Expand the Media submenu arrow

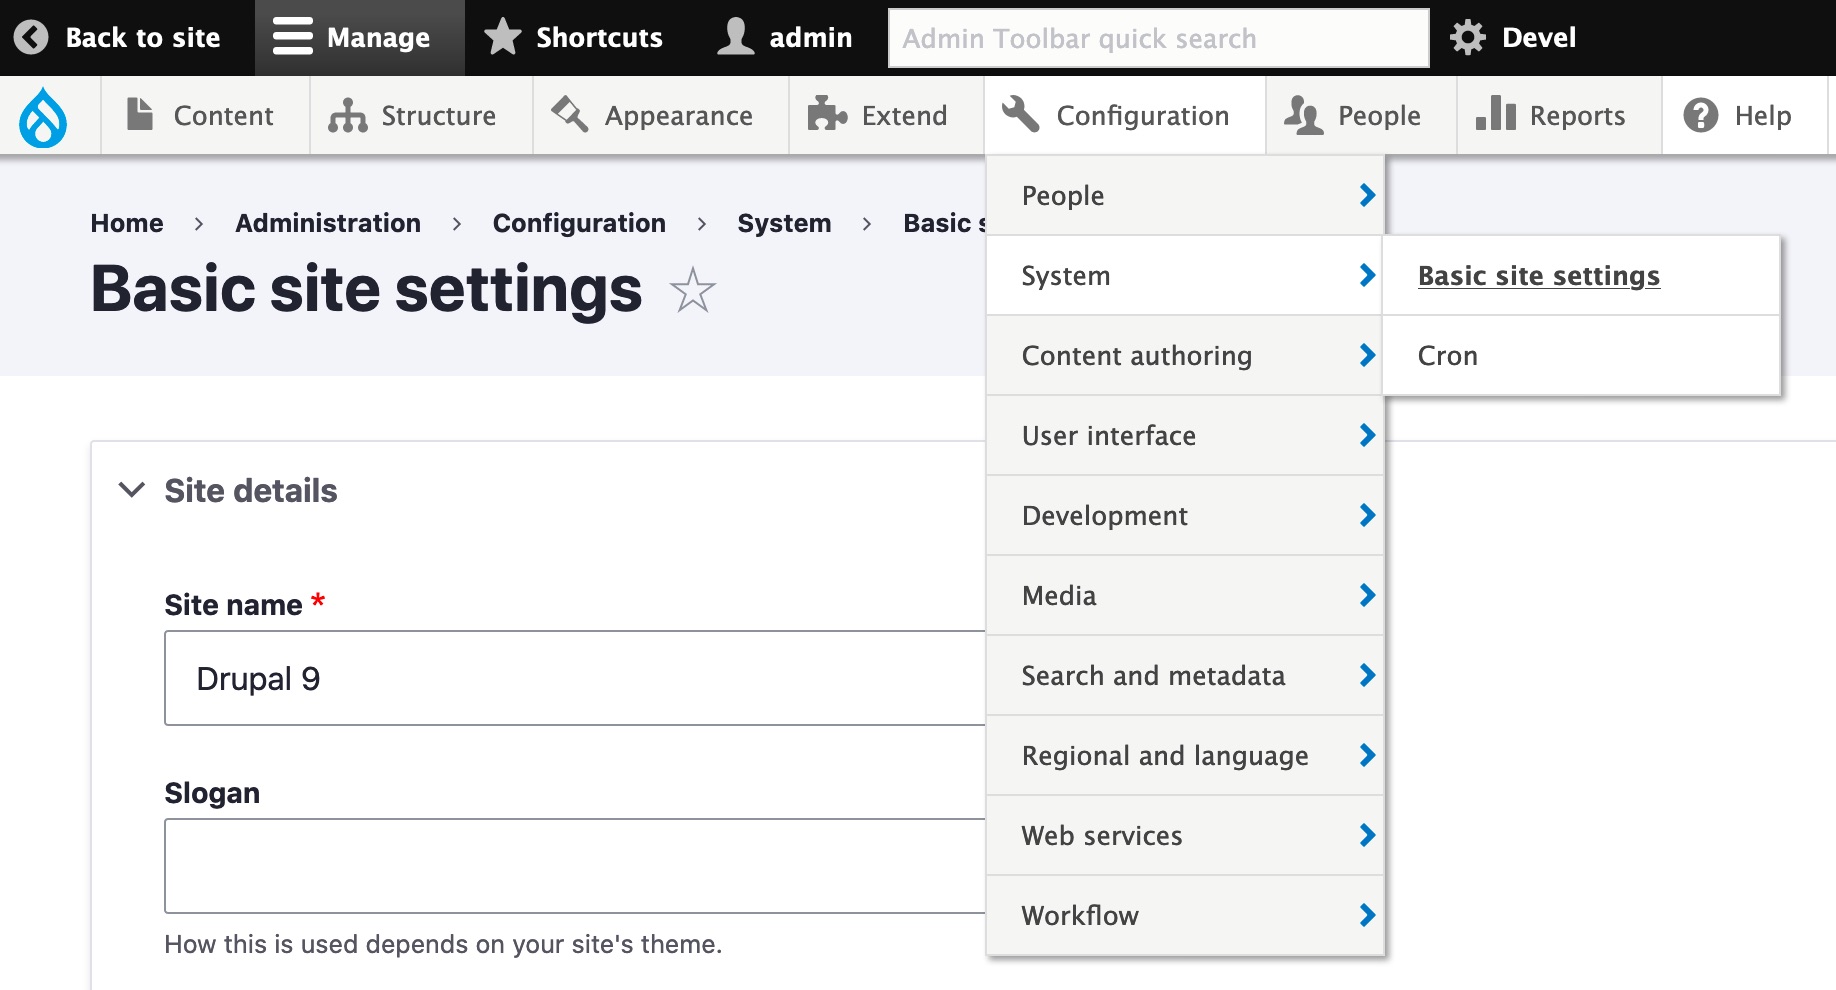(1366, 595)
